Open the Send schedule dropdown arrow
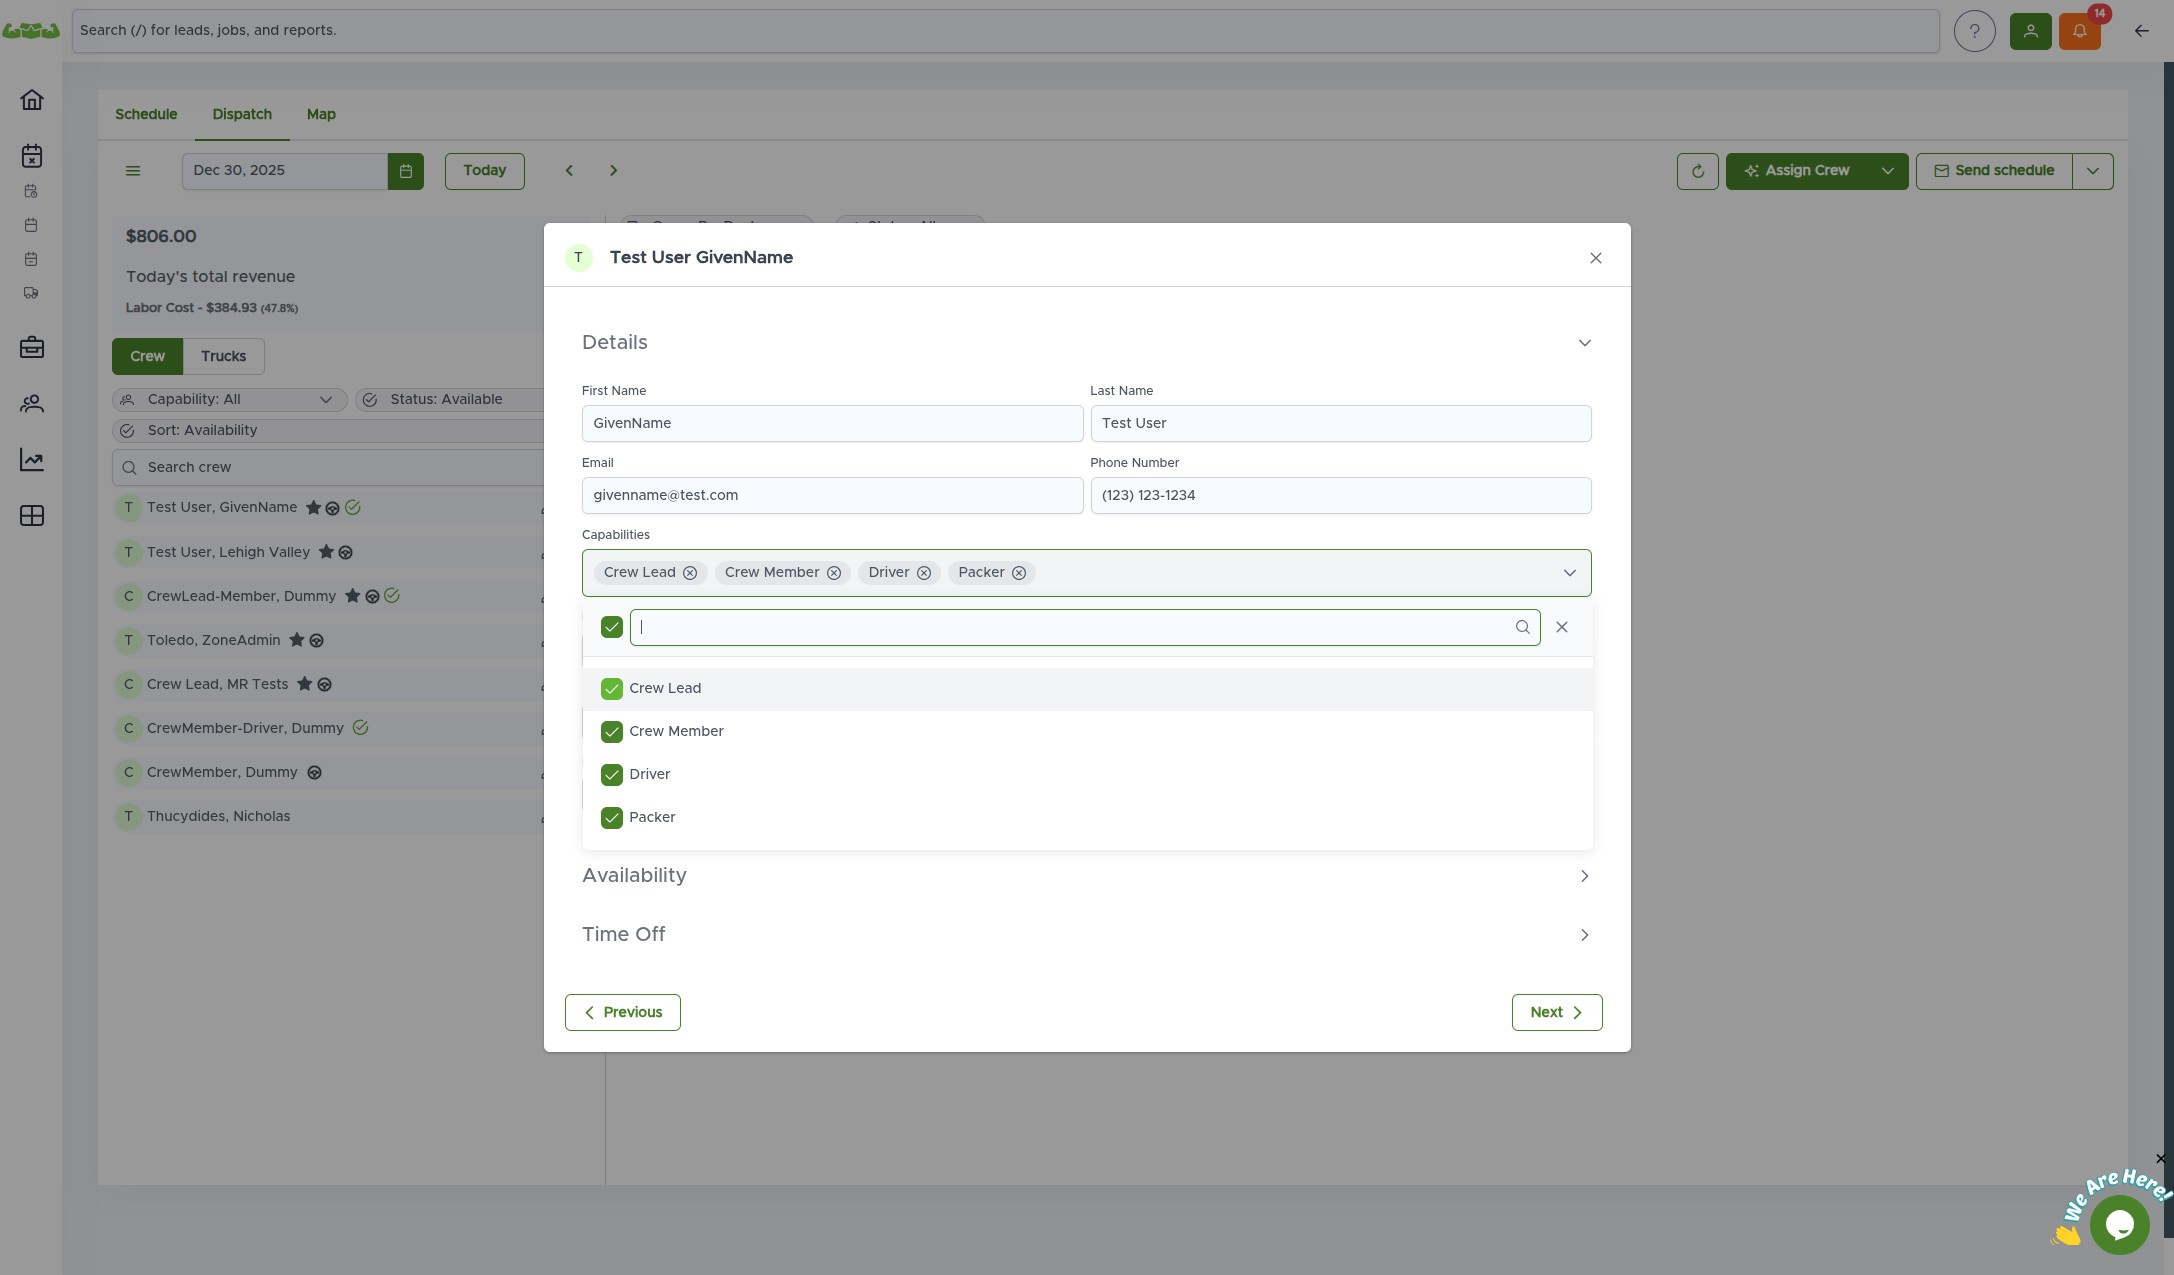The width and height of the screenshot is (2174, 1275). pos(2093,171)
